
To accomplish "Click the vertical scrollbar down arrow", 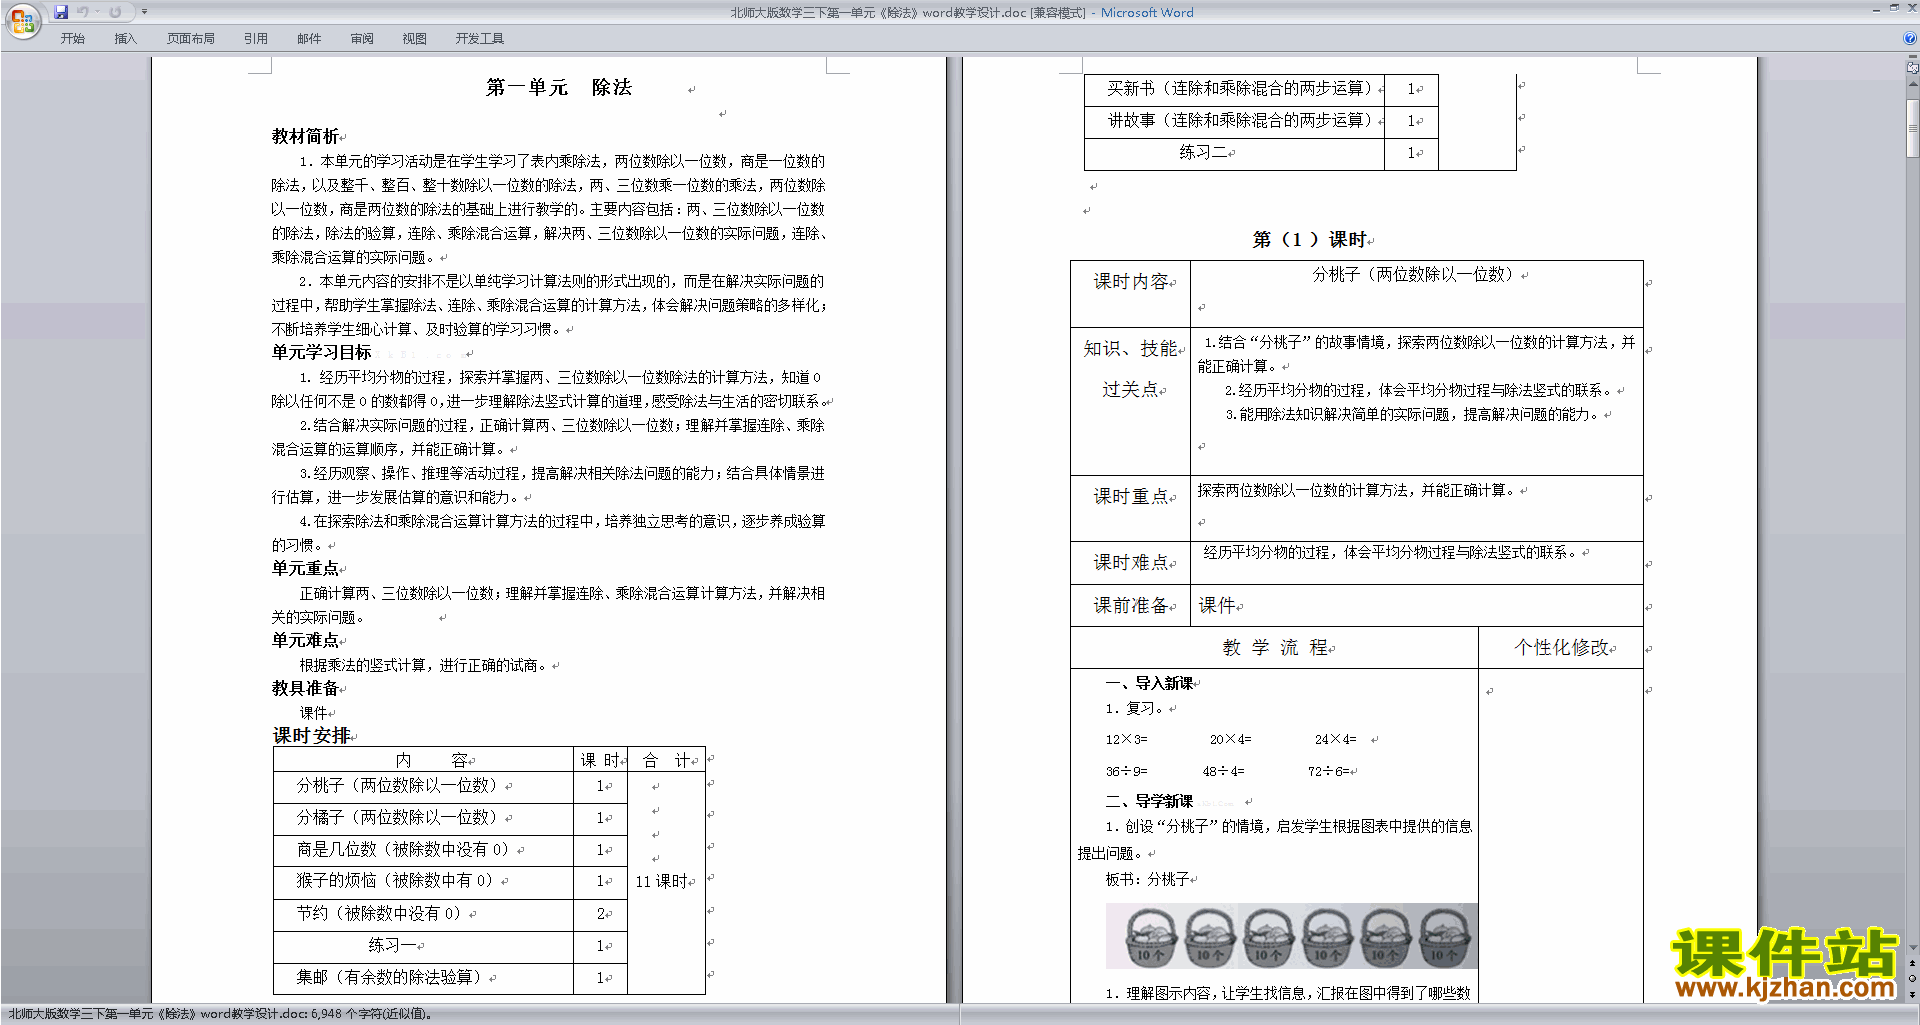I will tap(1913, 947).
